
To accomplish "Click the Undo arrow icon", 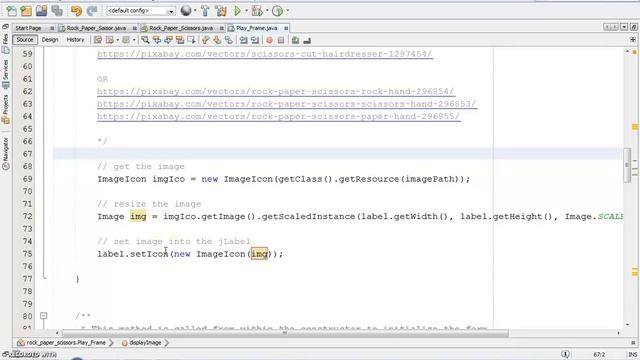I will (x=76, y=11).
